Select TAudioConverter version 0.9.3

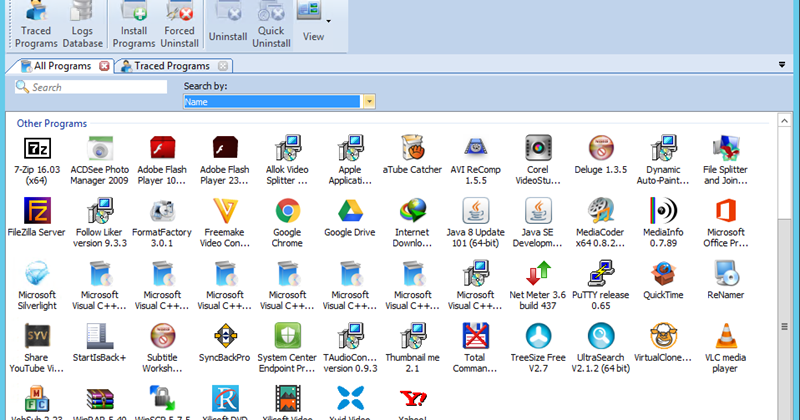tap(350, 348)
